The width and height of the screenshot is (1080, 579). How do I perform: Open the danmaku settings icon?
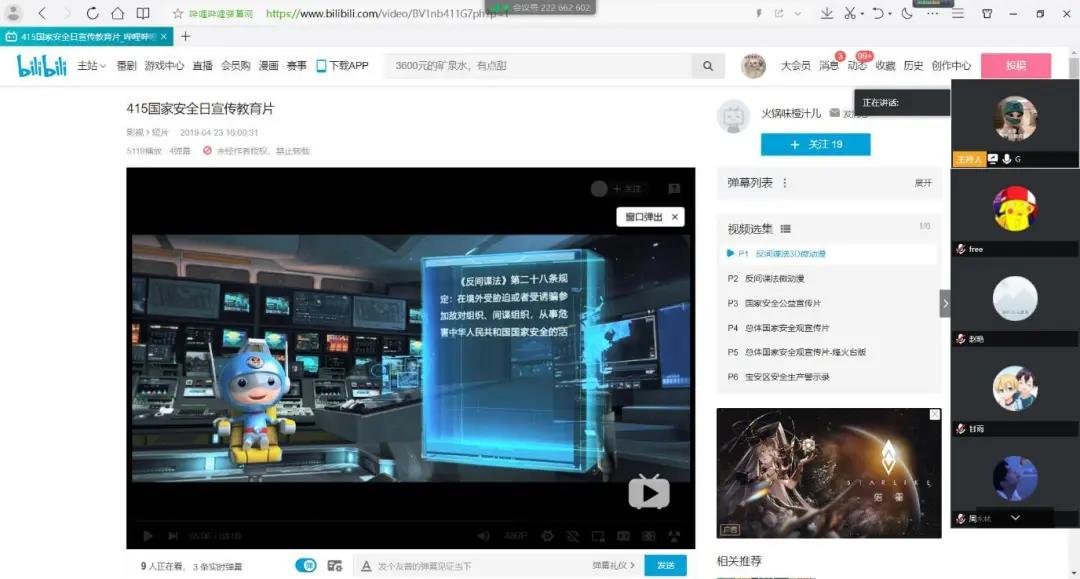click(x=337, y=565)
